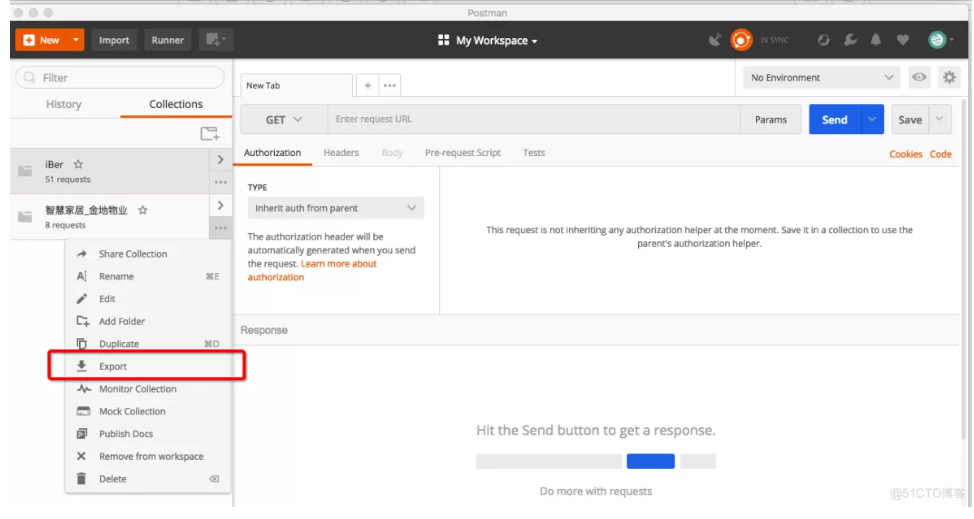Click the Monitor Collection pulse icon

click(x=83, y=389)
